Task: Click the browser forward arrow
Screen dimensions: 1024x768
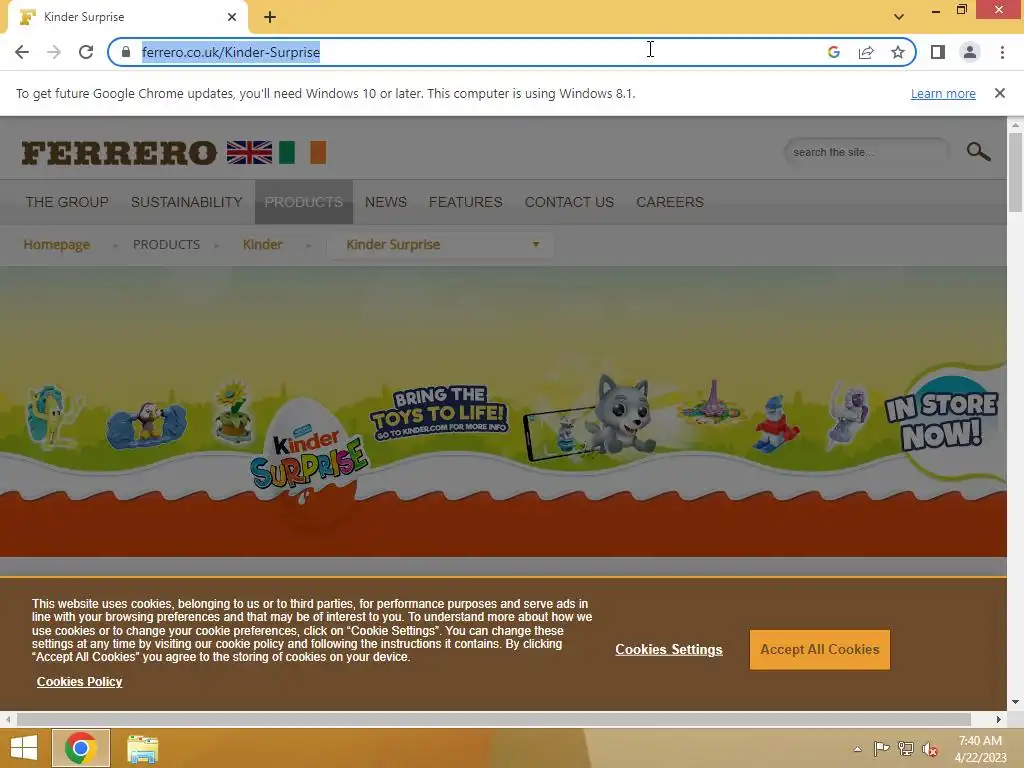Action: 54,52
